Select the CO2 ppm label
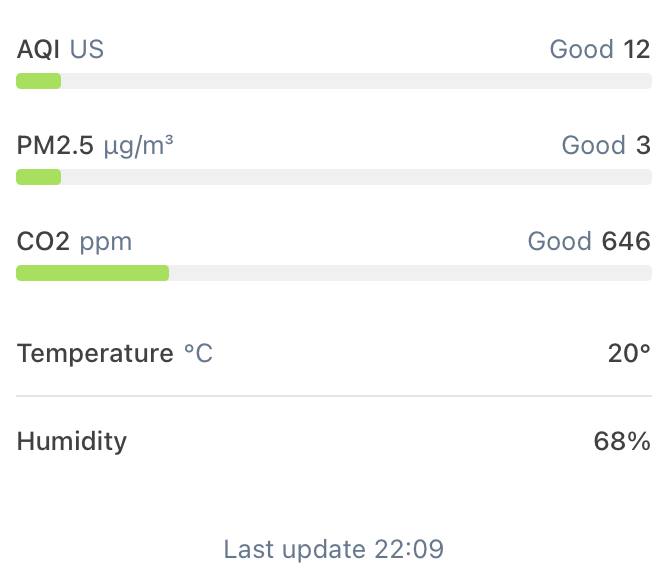Viewport: 668px width, 568px height. (74, 242)
